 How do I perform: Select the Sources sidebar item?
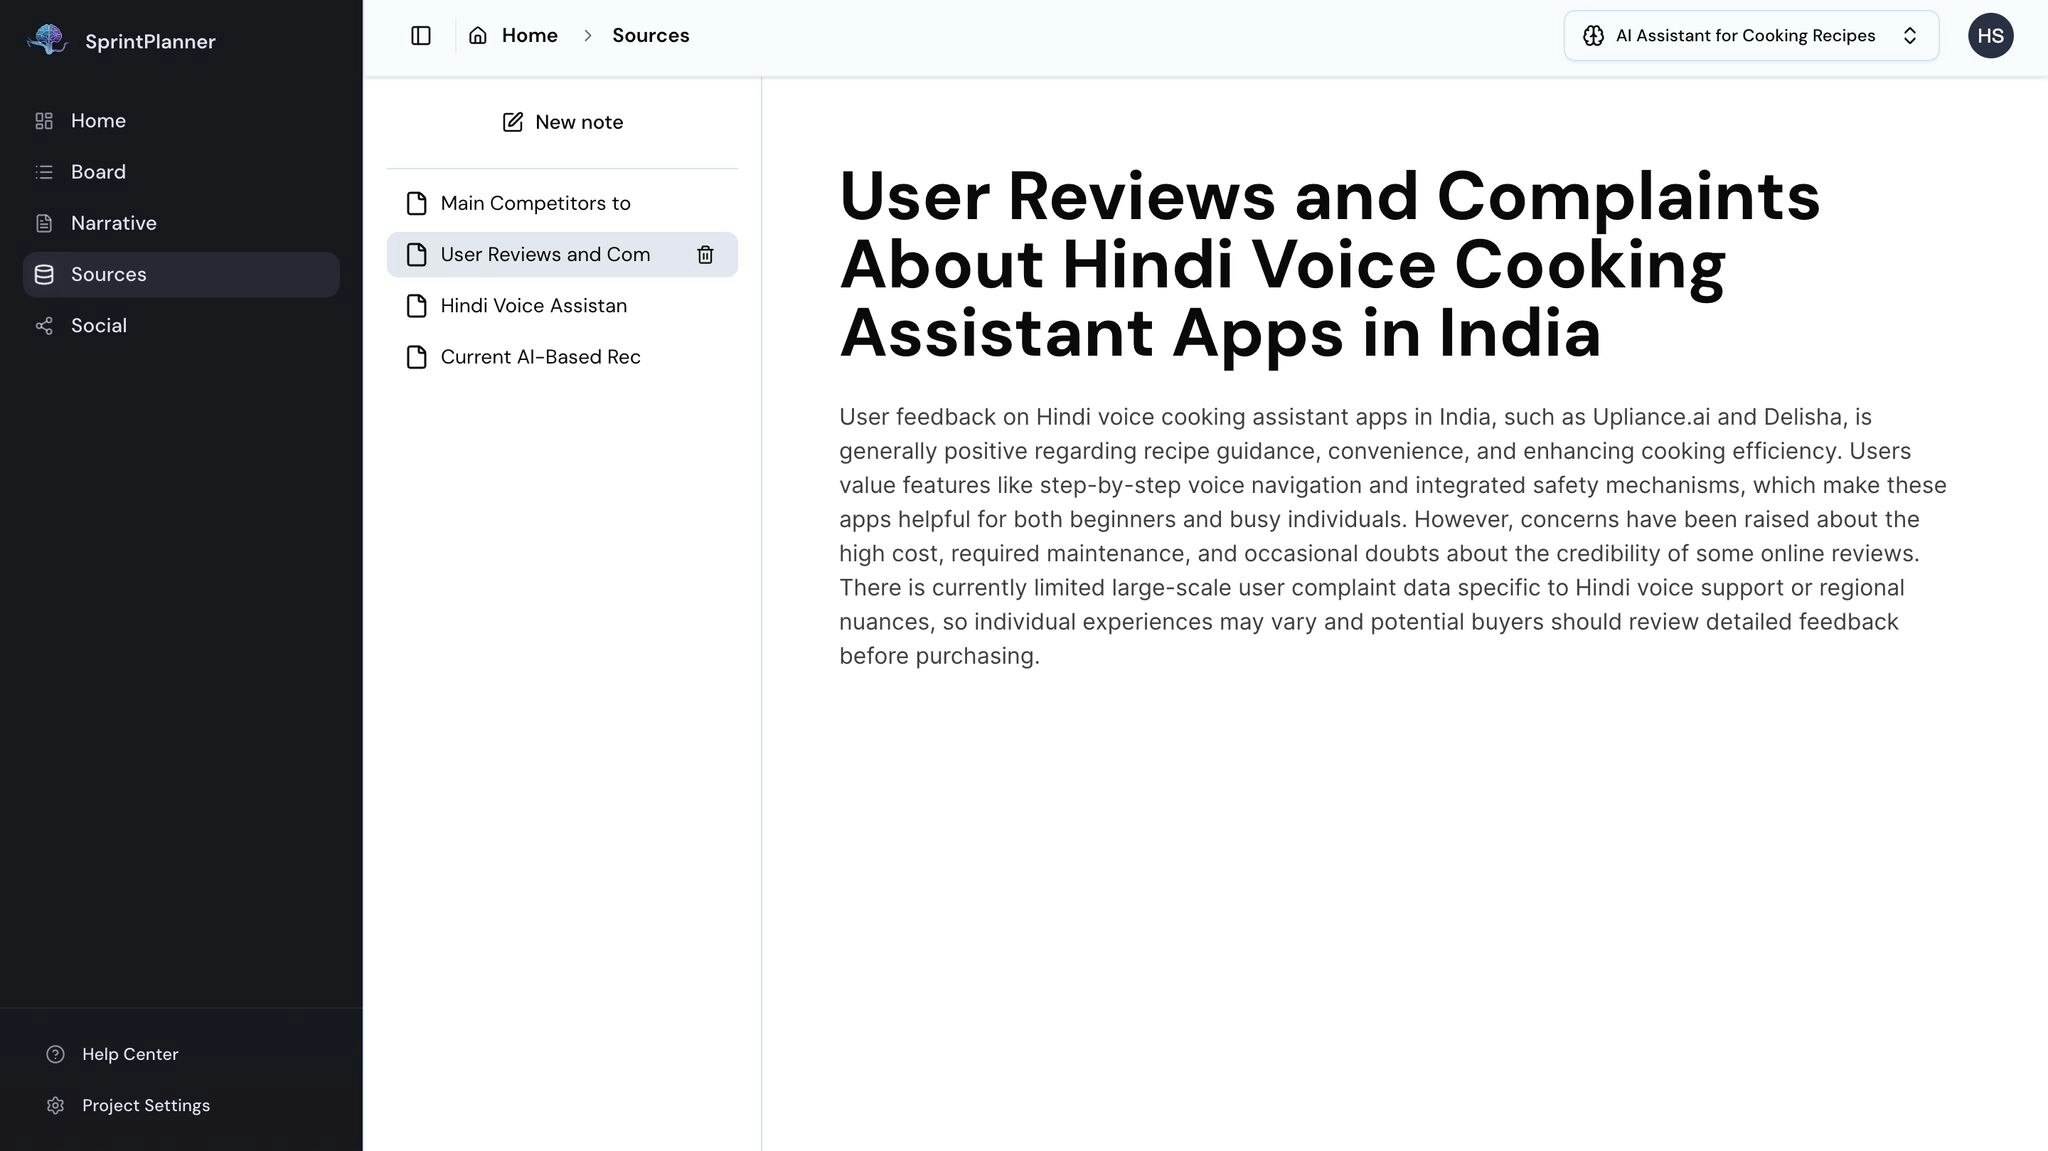108,275
